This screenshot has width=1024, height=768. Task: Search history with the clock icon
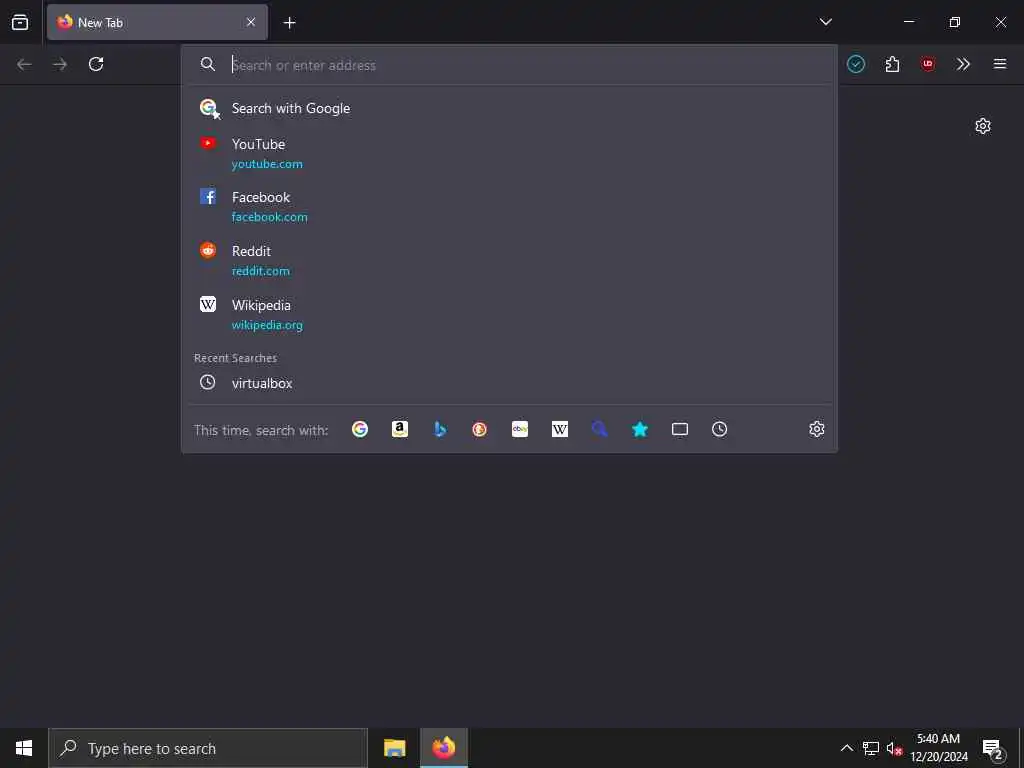pos(720,429)
